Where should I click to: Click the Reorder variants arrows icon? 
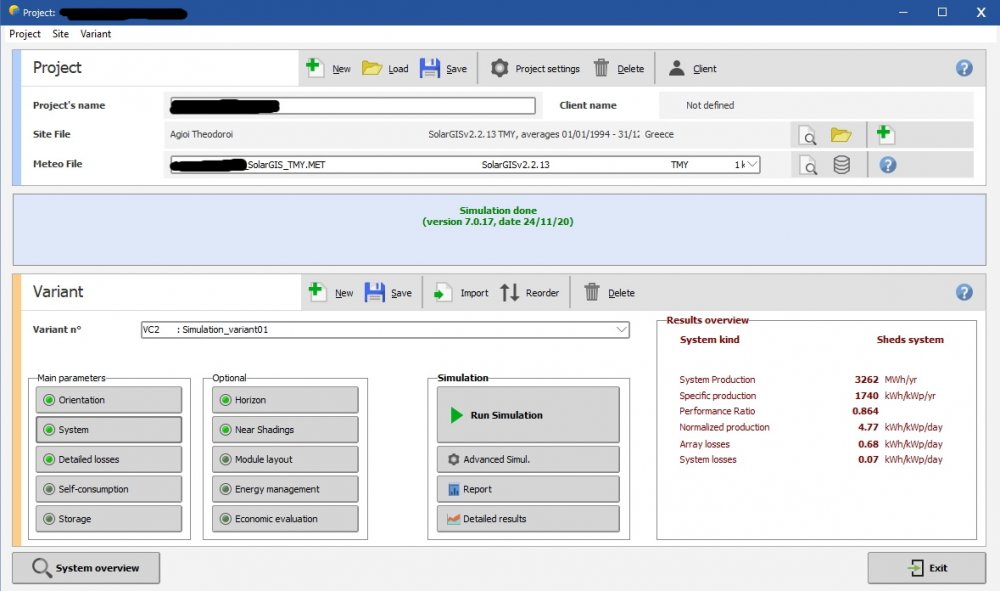510,292
